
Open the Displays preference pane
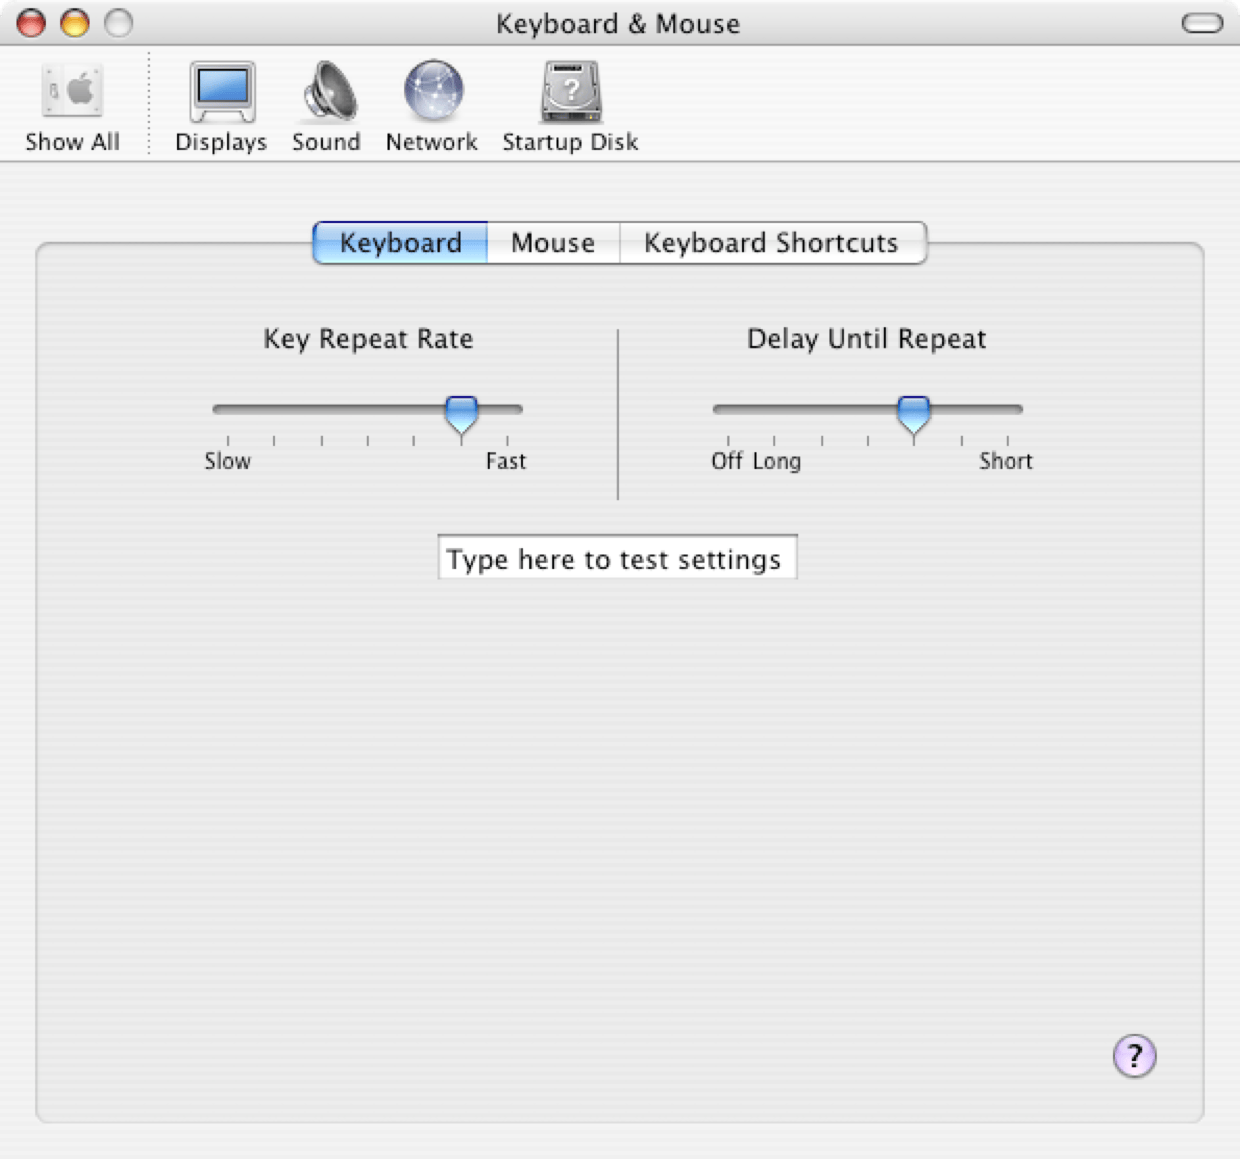(221, 107)
